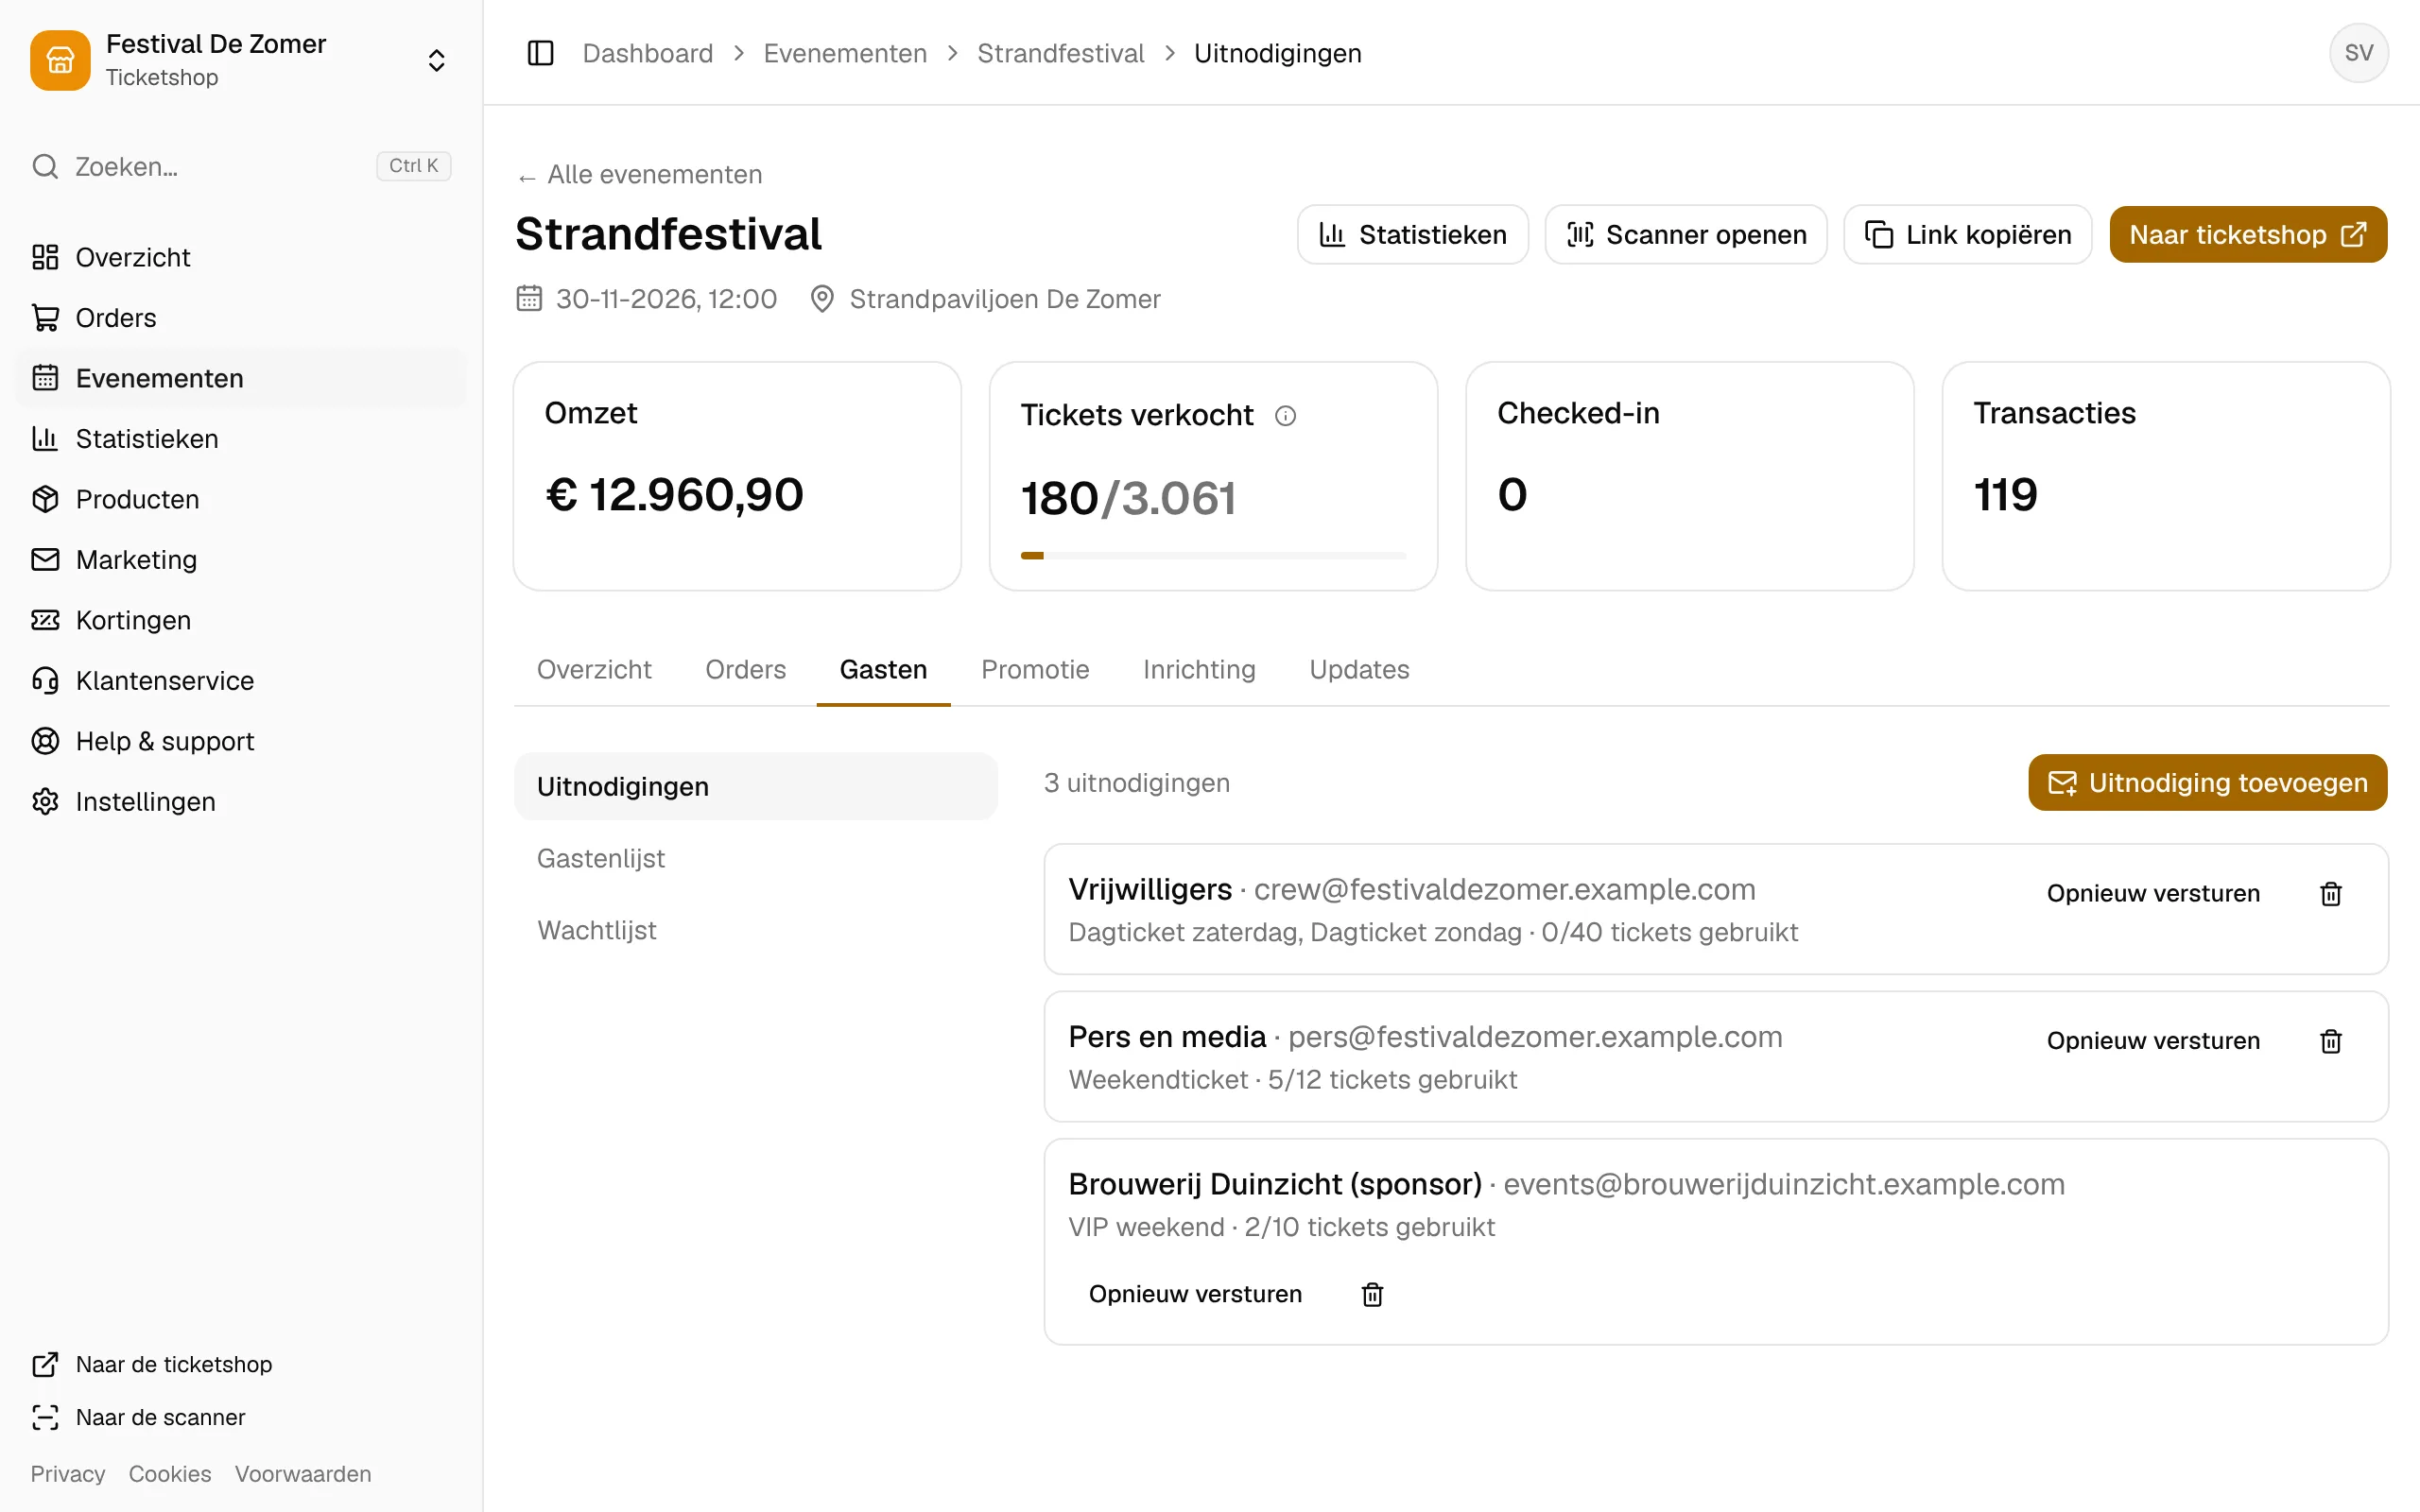
Task: Open Help & support in the sidebar
Action: coord(241,741)
